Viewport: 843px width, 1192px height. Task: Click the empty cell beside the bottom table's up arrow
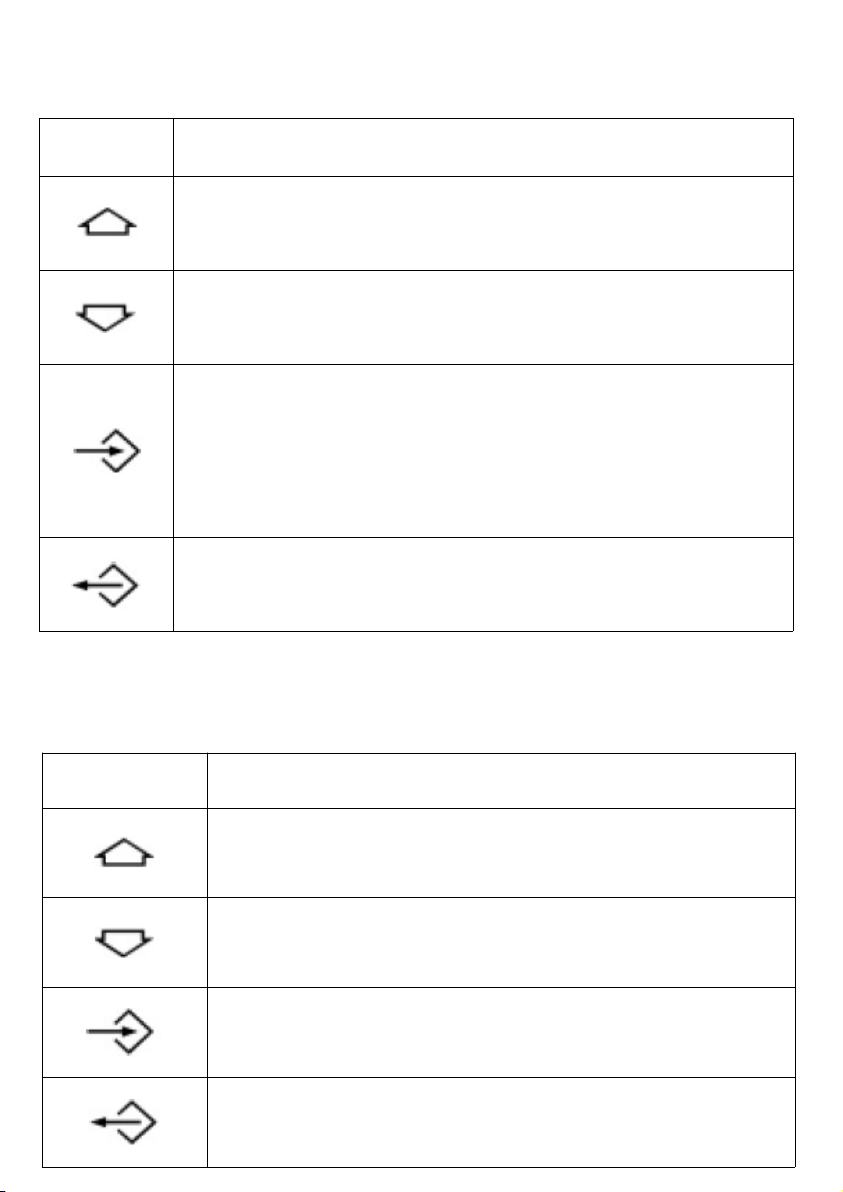[x=501, y=853]
